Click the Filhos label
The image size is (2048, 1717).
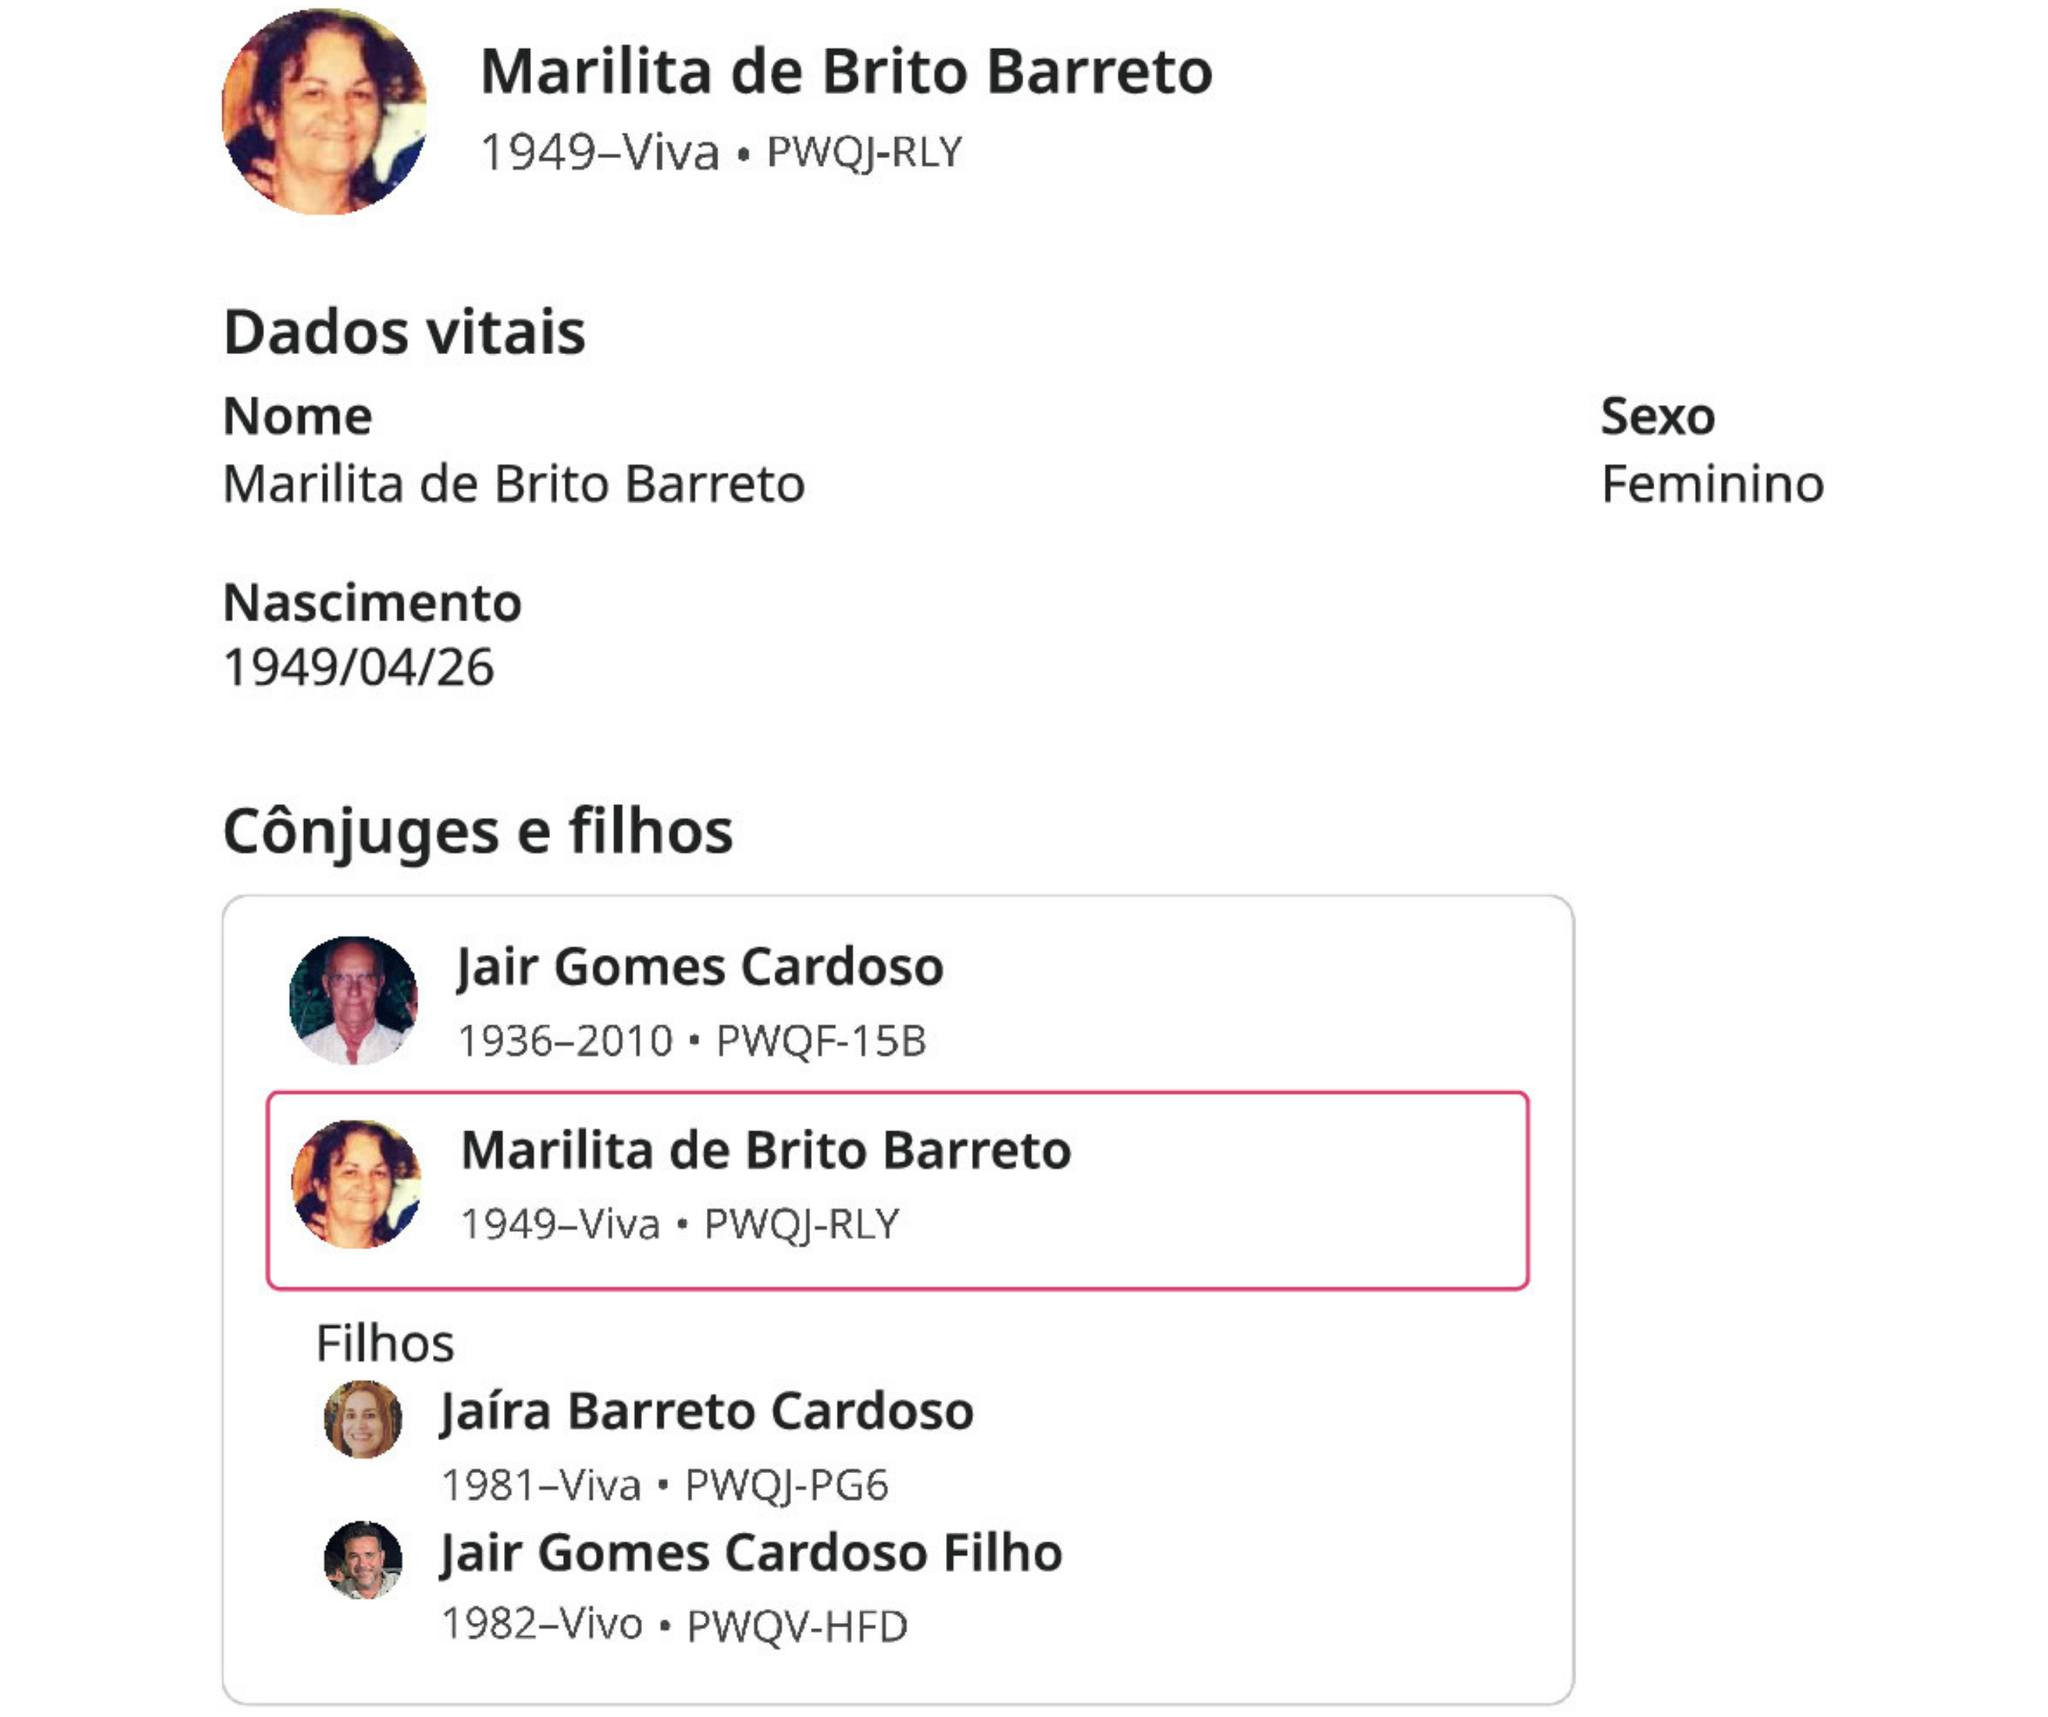[385, 1343]
